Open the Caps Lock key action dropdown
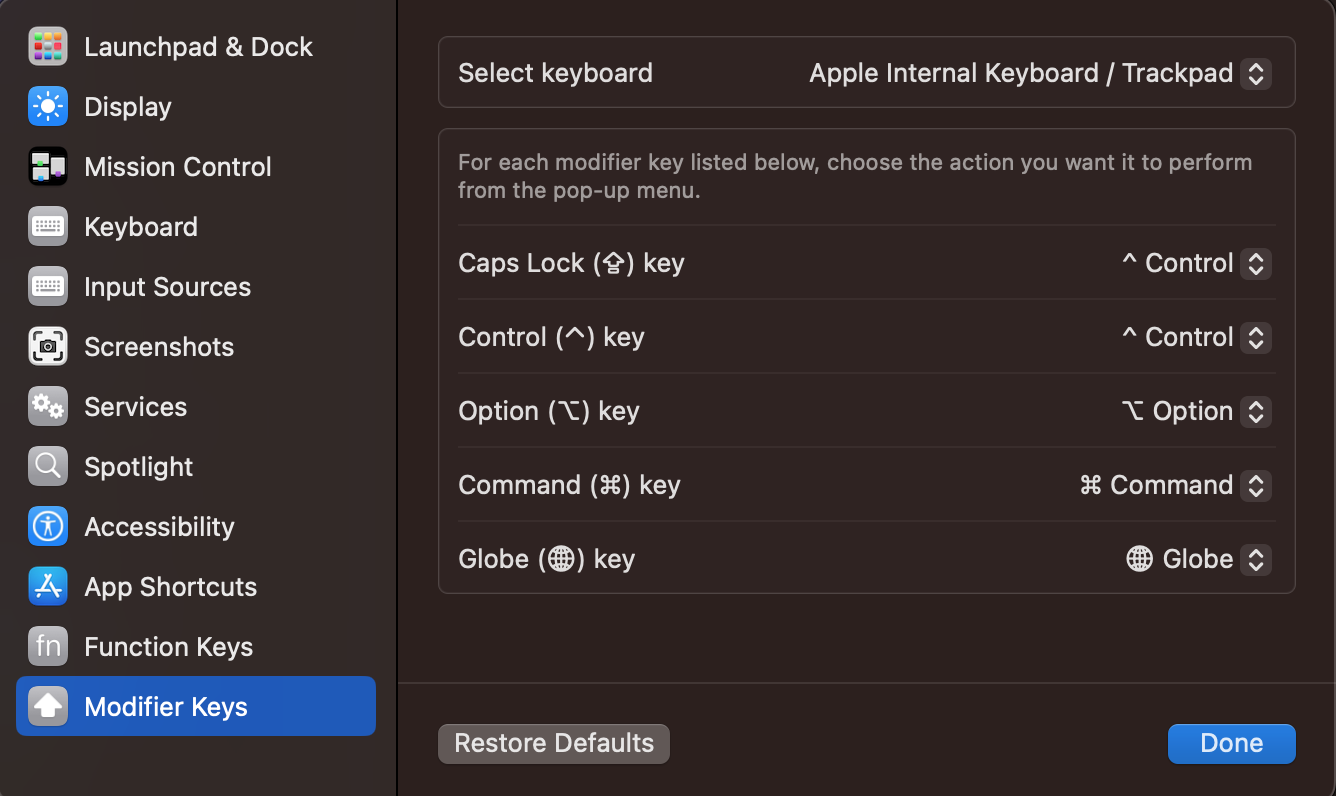Screen dimensions: 1336x796 pos(1255,263)
